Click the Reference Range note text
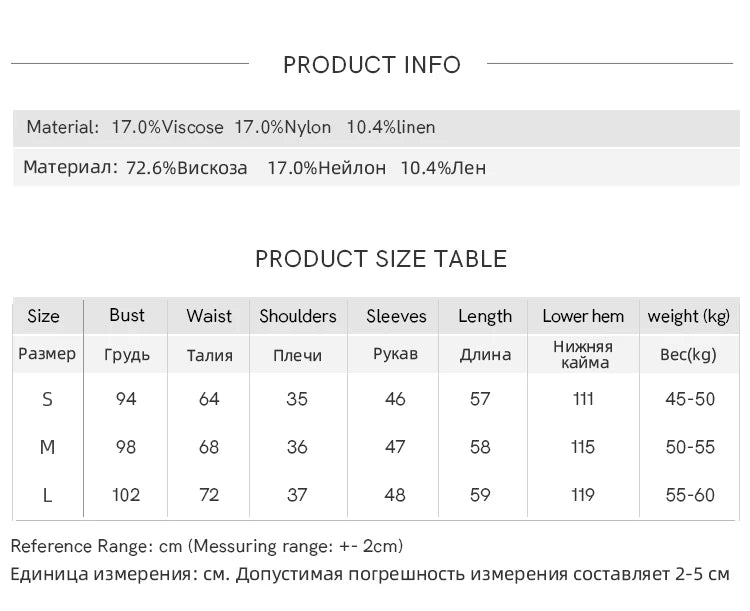Viewport: 750px width, 611px height. pos(207,546)
